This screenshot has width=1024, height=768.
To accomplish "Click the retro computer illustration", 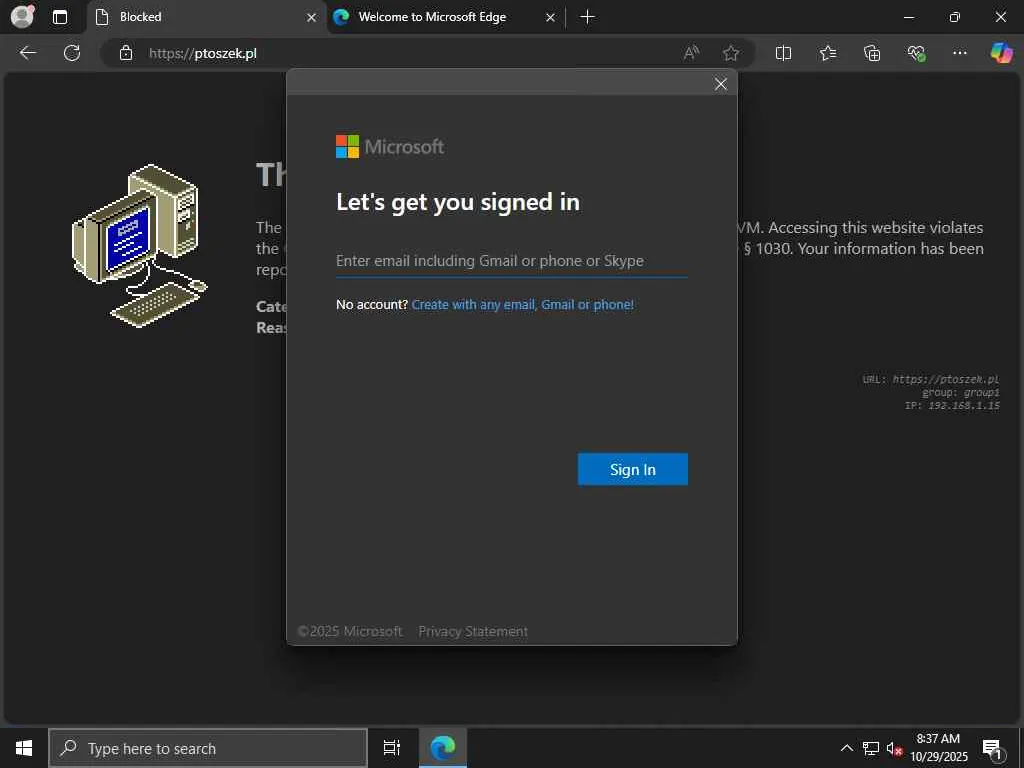I will click(x=139, y=246).
